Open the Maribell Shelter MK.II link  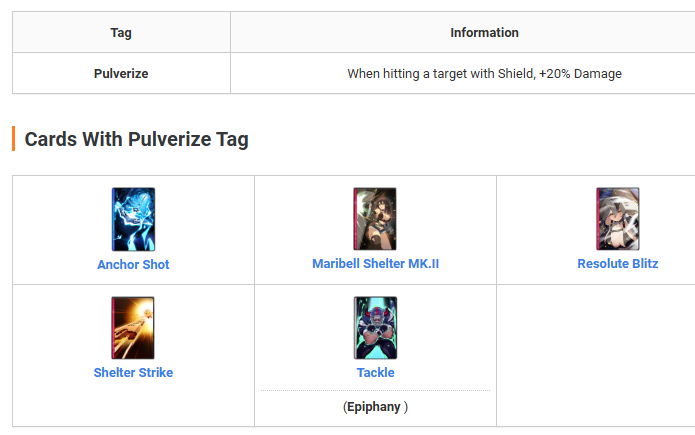pos(375,264)
